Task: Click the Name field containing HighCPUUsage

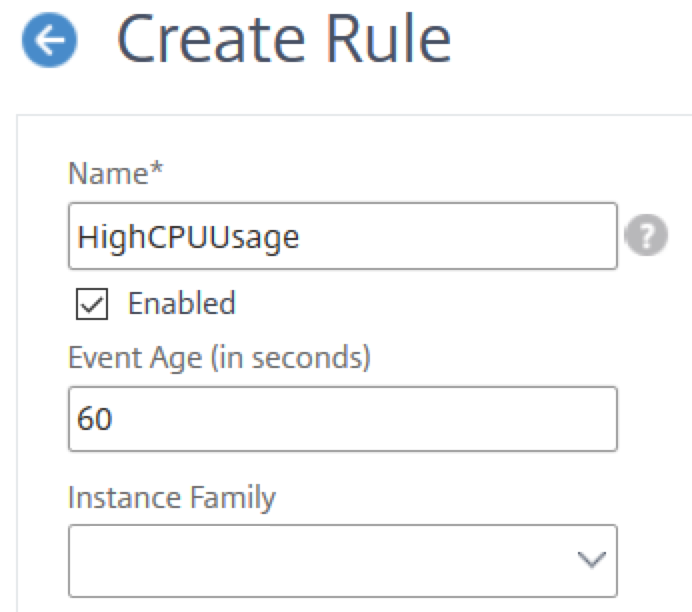Action: coord(342,236)
